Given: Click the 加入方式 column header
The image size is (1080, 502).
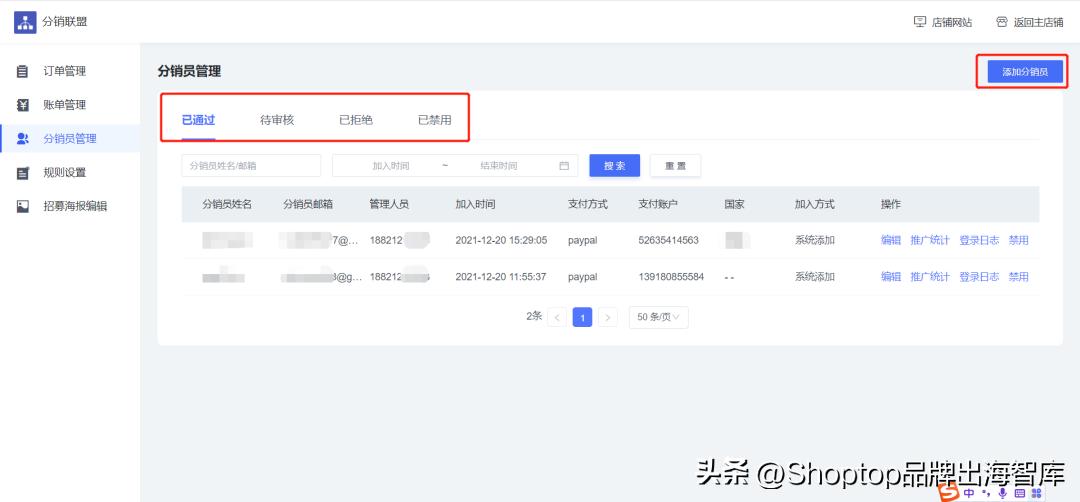Looking at the screenshot, I should coord(815,205).
